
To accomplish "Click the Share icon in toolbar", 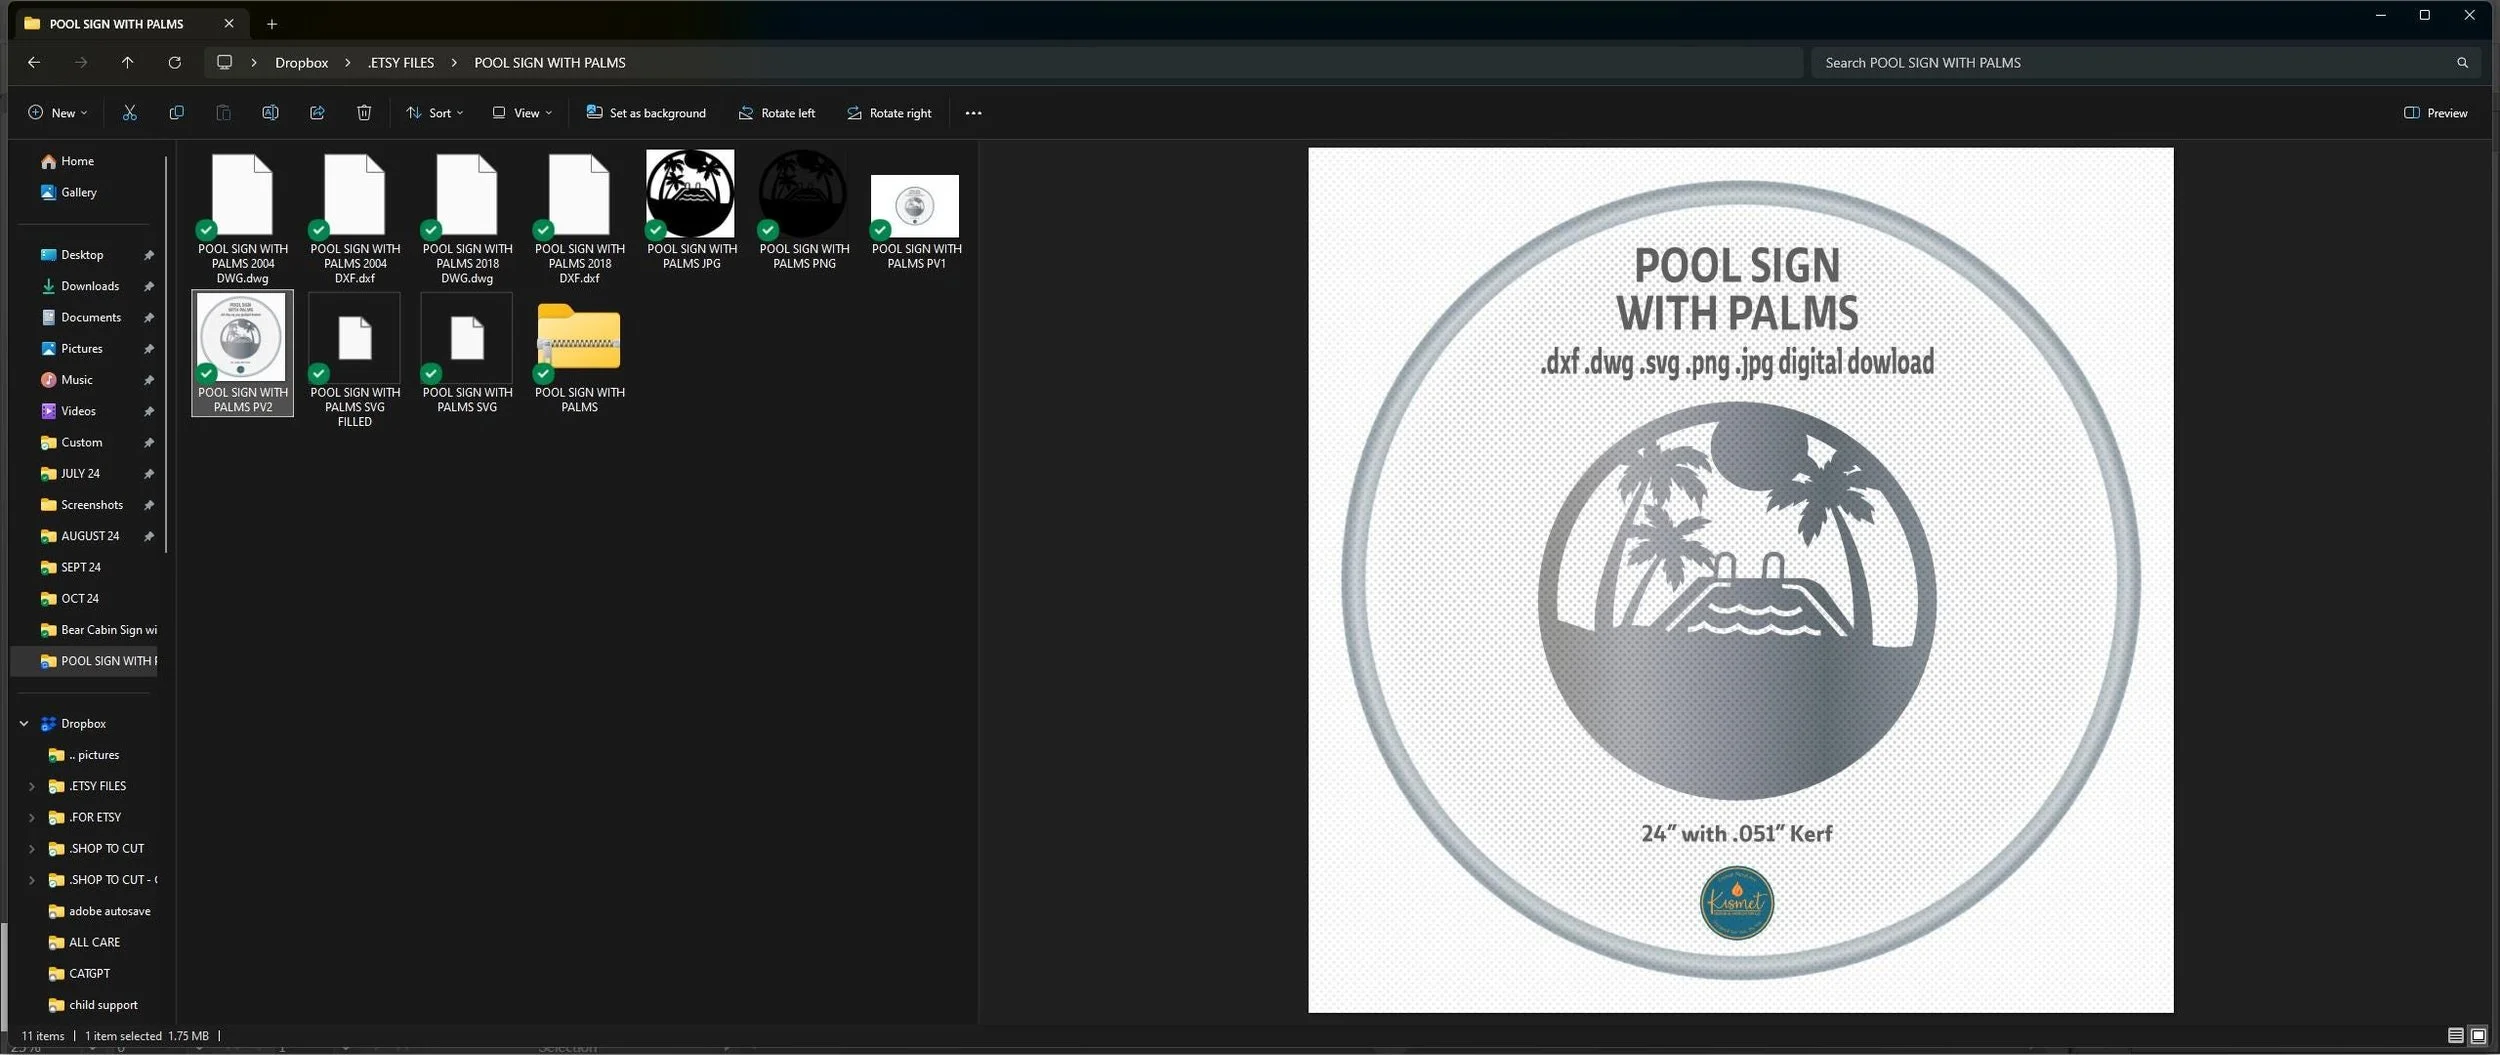I will [317, 113].
